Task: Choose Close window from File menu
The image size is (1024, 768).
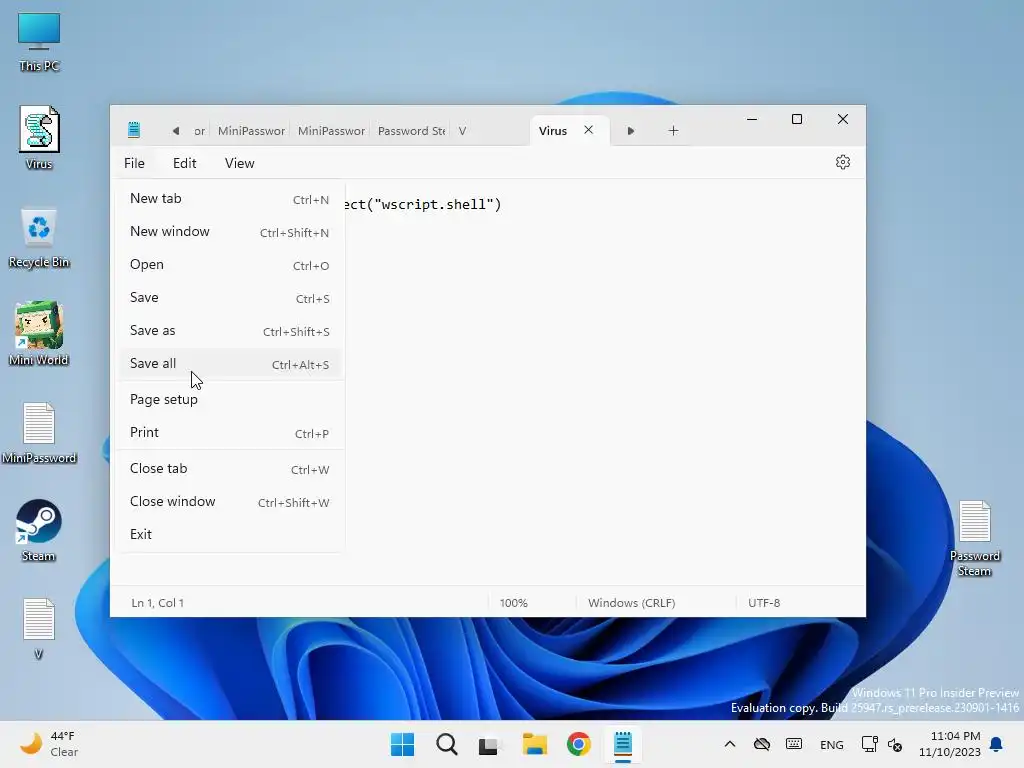Action: 231,502
